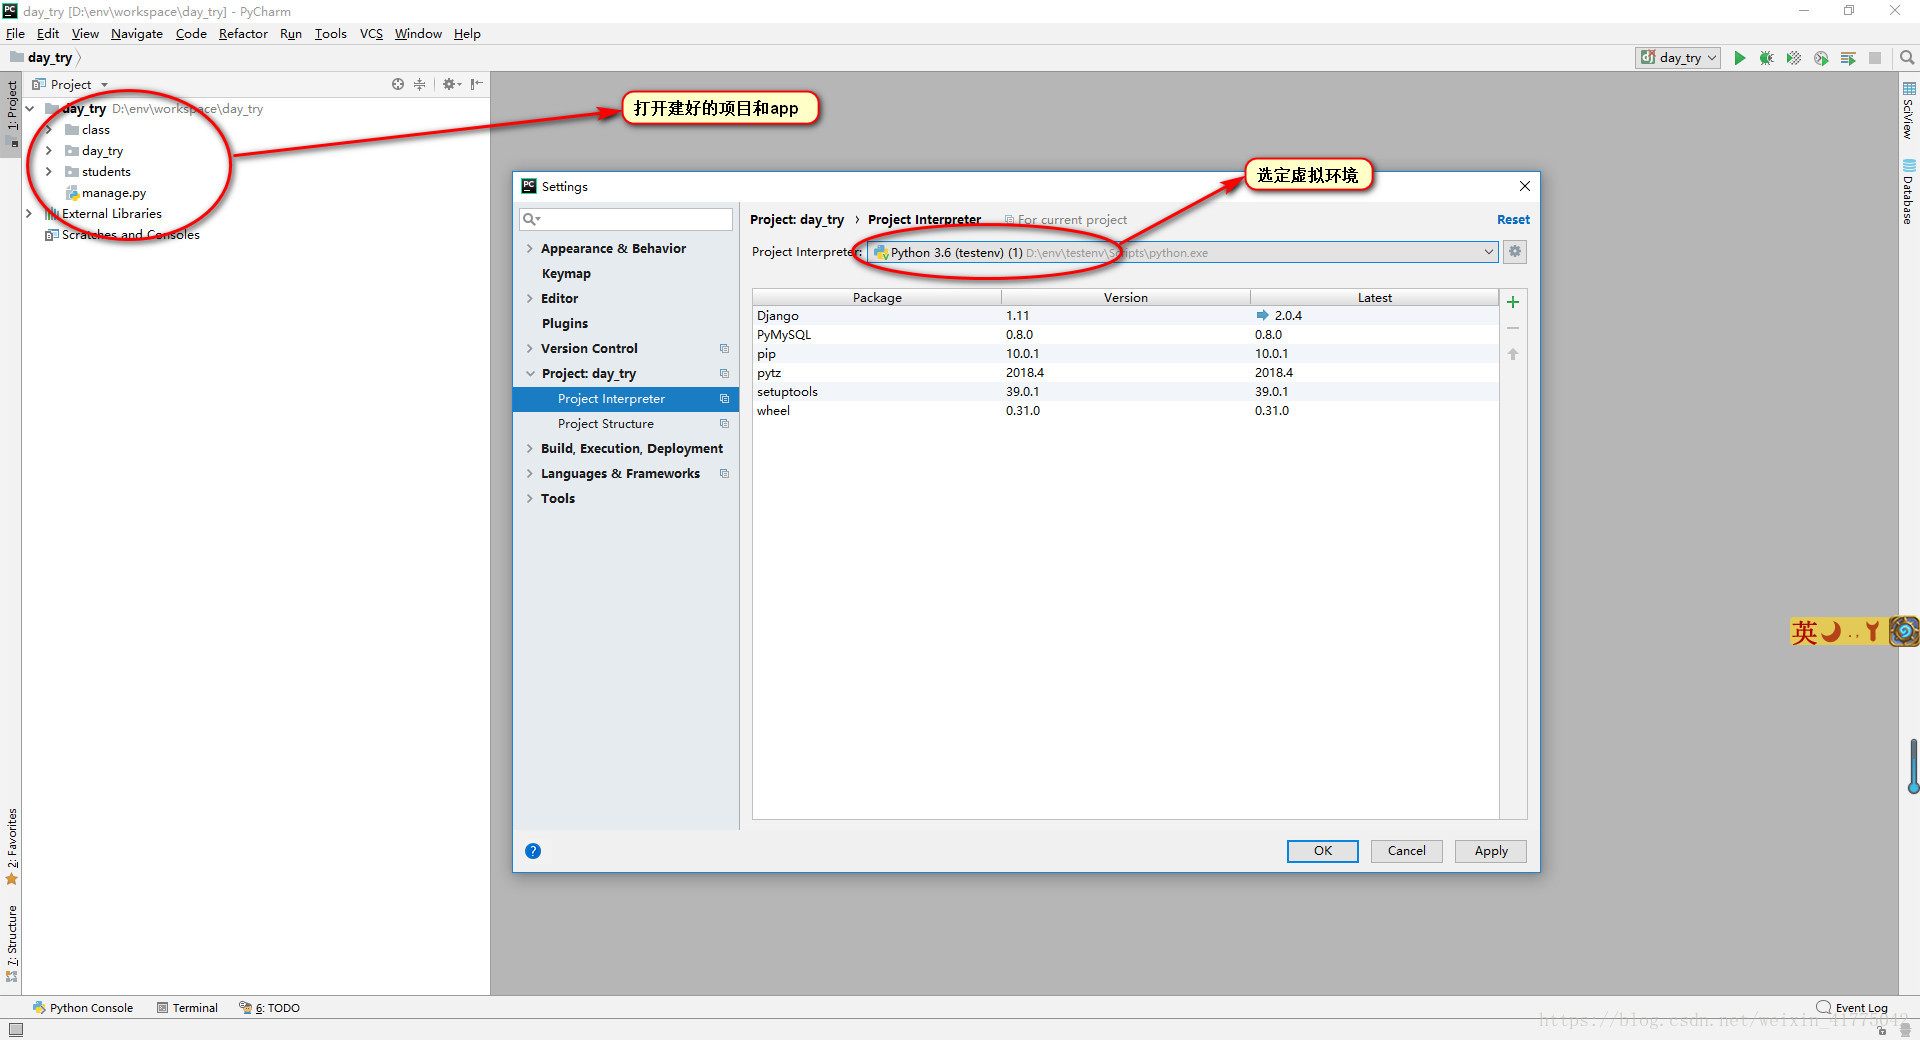
Task: Expand the students folder
Action: pos(48,171)
